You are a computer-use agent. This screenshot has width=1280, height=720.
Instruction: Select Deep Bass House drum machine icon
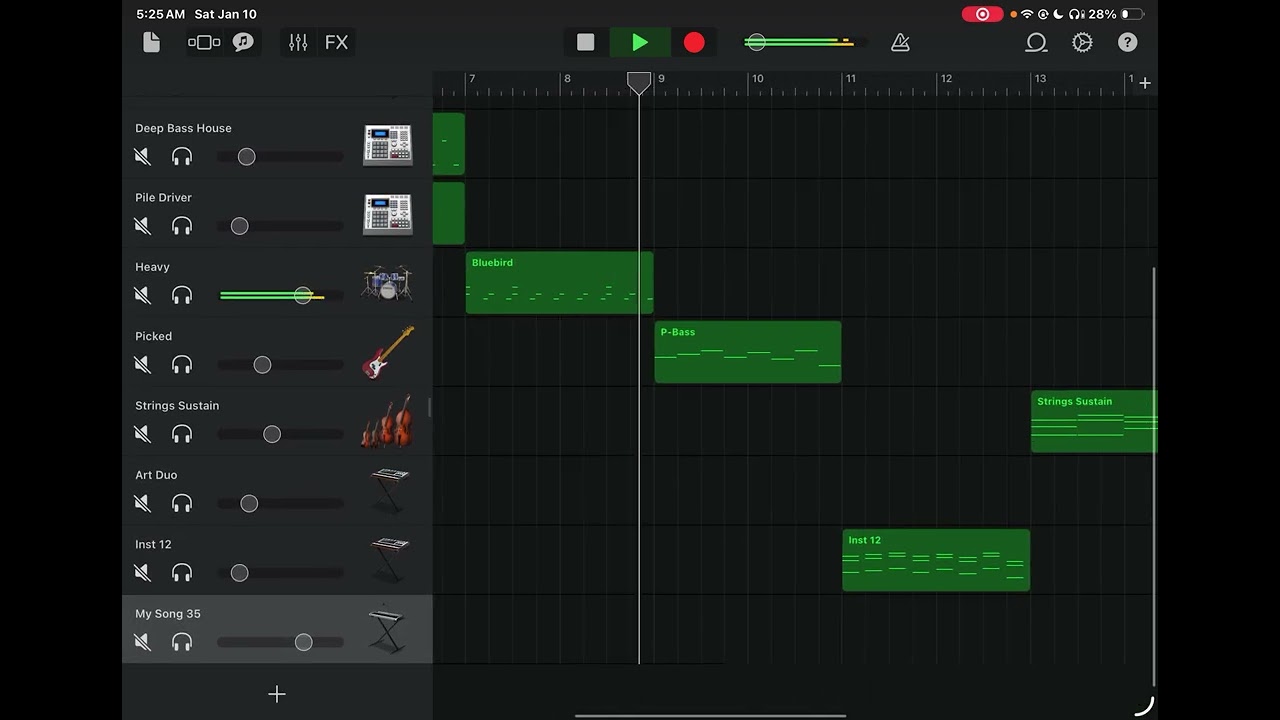[388, 145]
